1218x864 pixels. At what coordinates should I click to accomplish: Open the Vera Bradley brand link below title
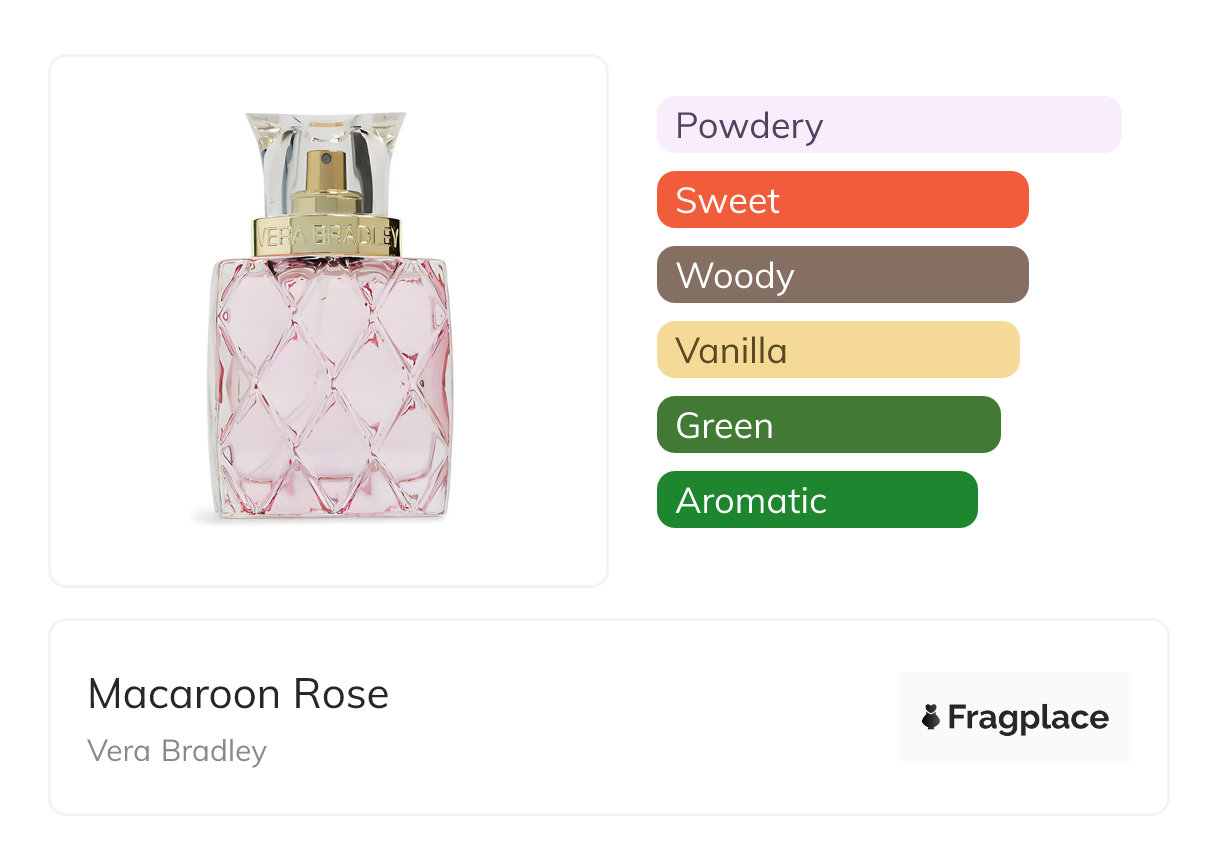click(x=177, y=750)
